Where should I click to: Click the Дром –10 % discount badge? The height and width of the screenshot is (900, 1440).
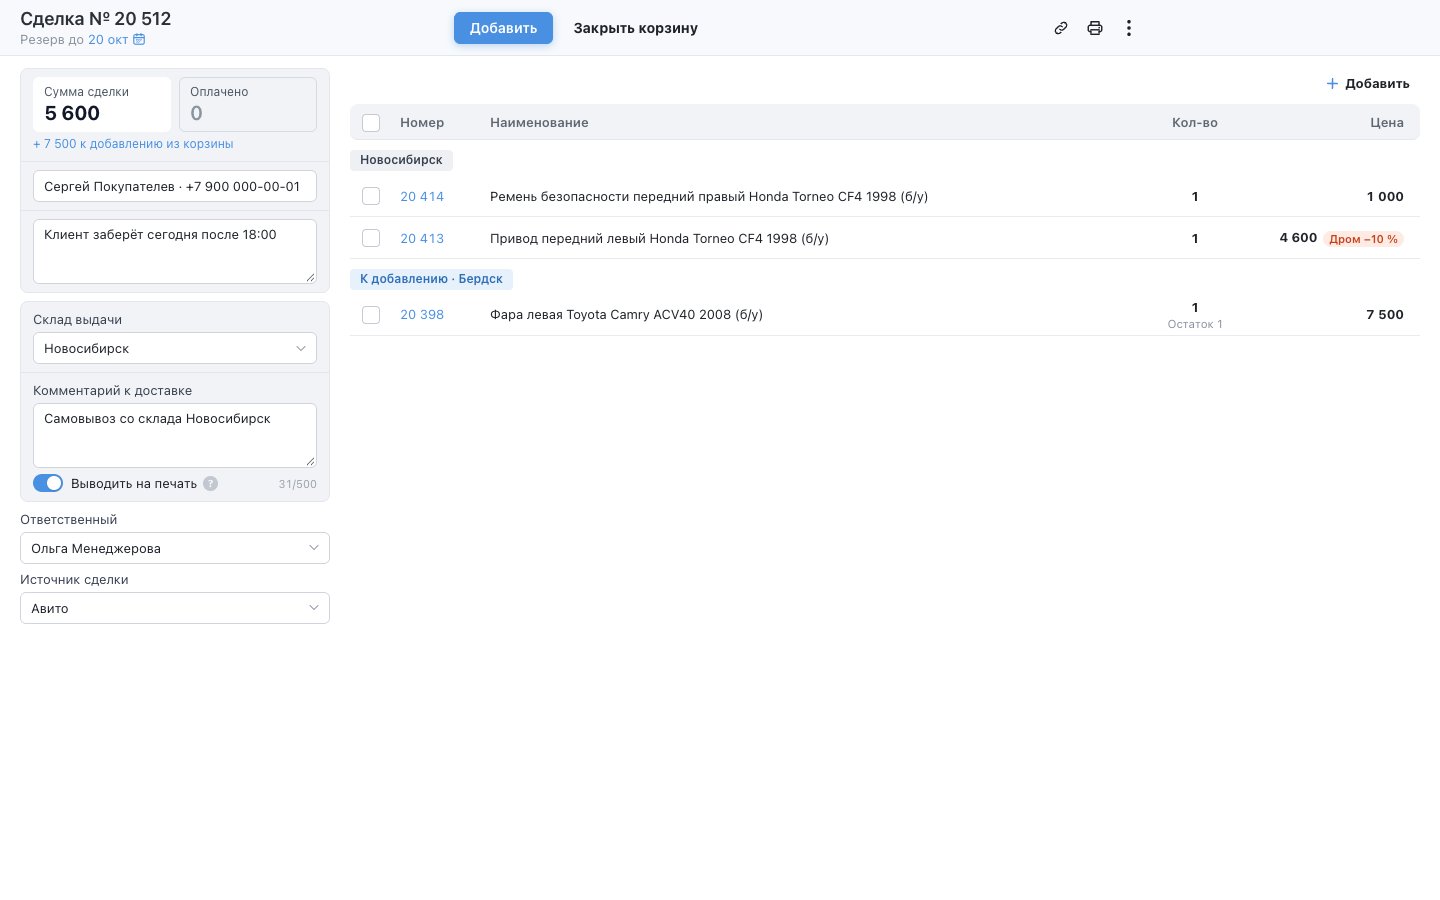coord(1364,239)
